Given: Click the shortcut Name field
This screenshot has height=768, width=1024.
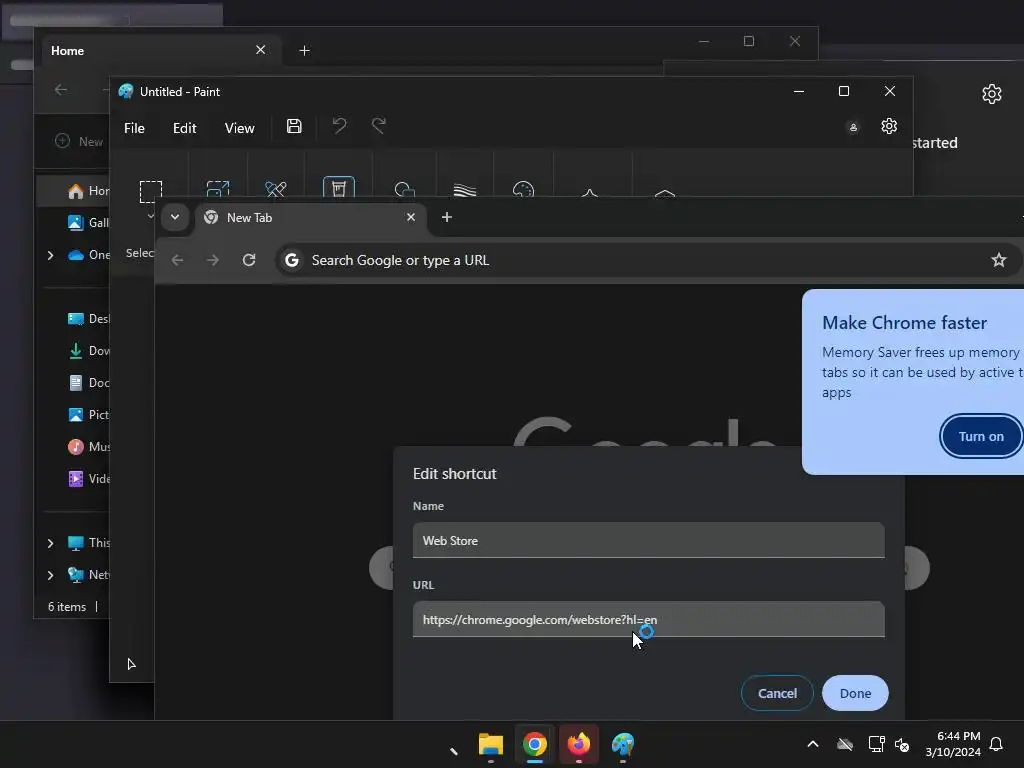Looking at the screenshot, I should point(648,540).
